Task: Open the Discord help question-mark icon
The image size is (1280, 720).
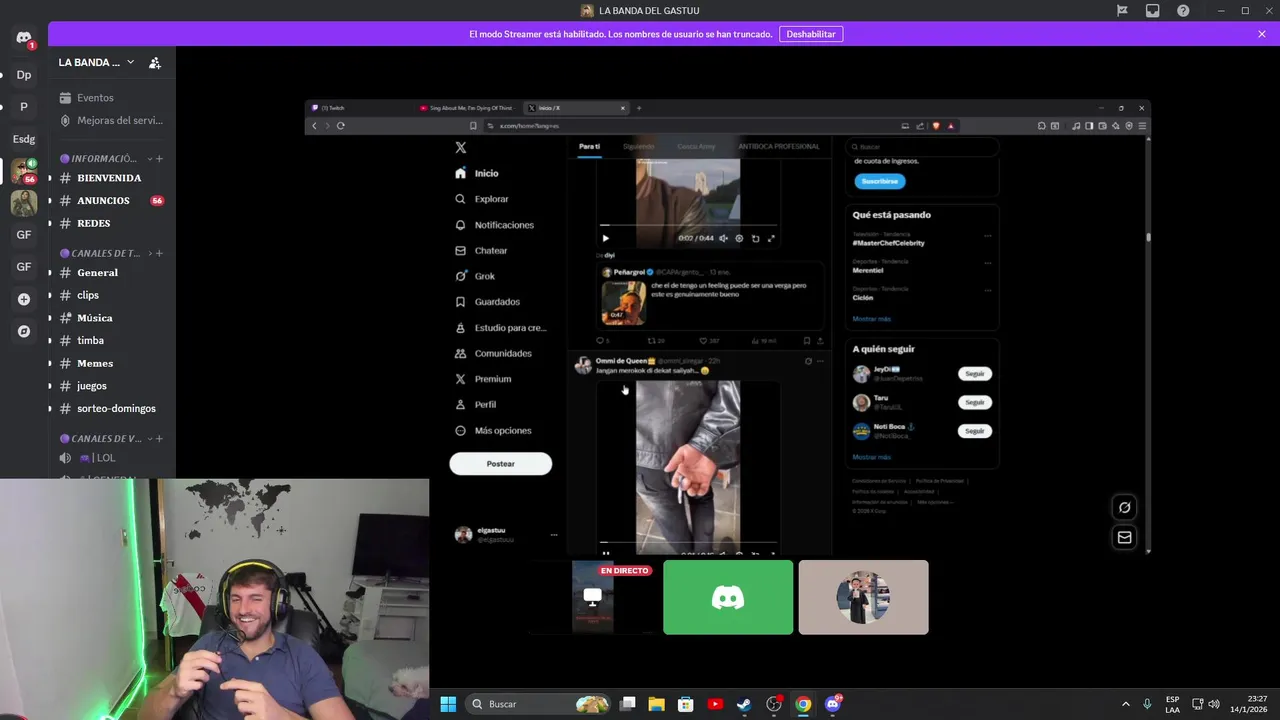Action: (1183, 11)
